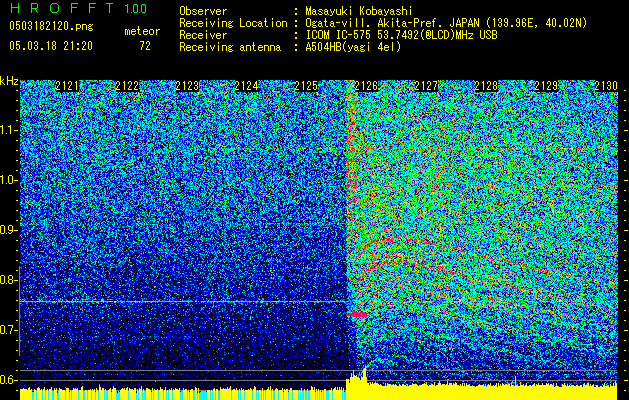Select the file name 0503182120.png
Viewport: 629px width, 400px height.
pos(51,26)
